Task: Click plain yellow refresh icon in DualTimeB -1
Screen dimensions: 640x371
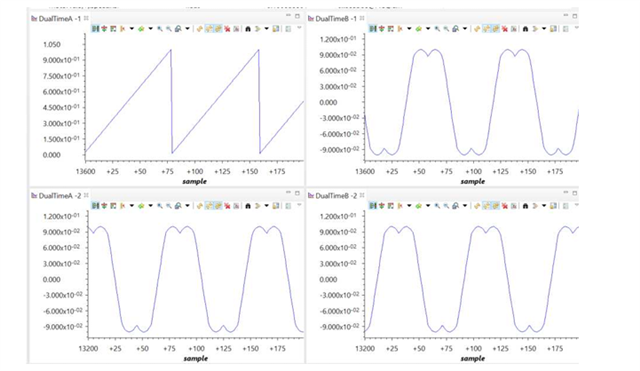Action: click(x=477, y=29)
